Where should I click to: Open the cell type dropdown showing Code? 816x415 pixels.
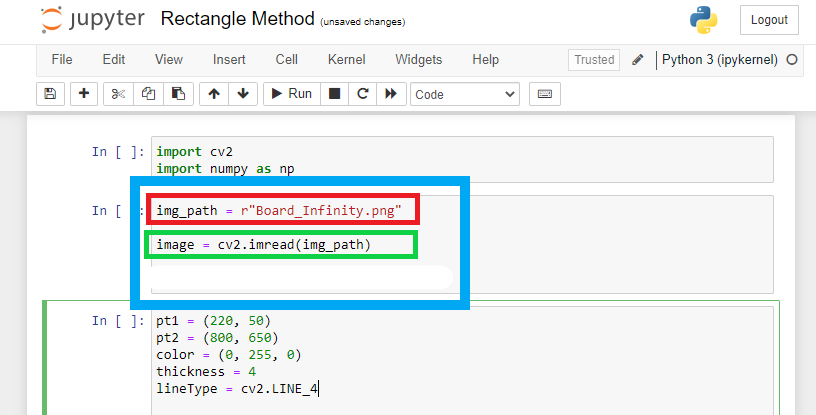pos(465,94)
